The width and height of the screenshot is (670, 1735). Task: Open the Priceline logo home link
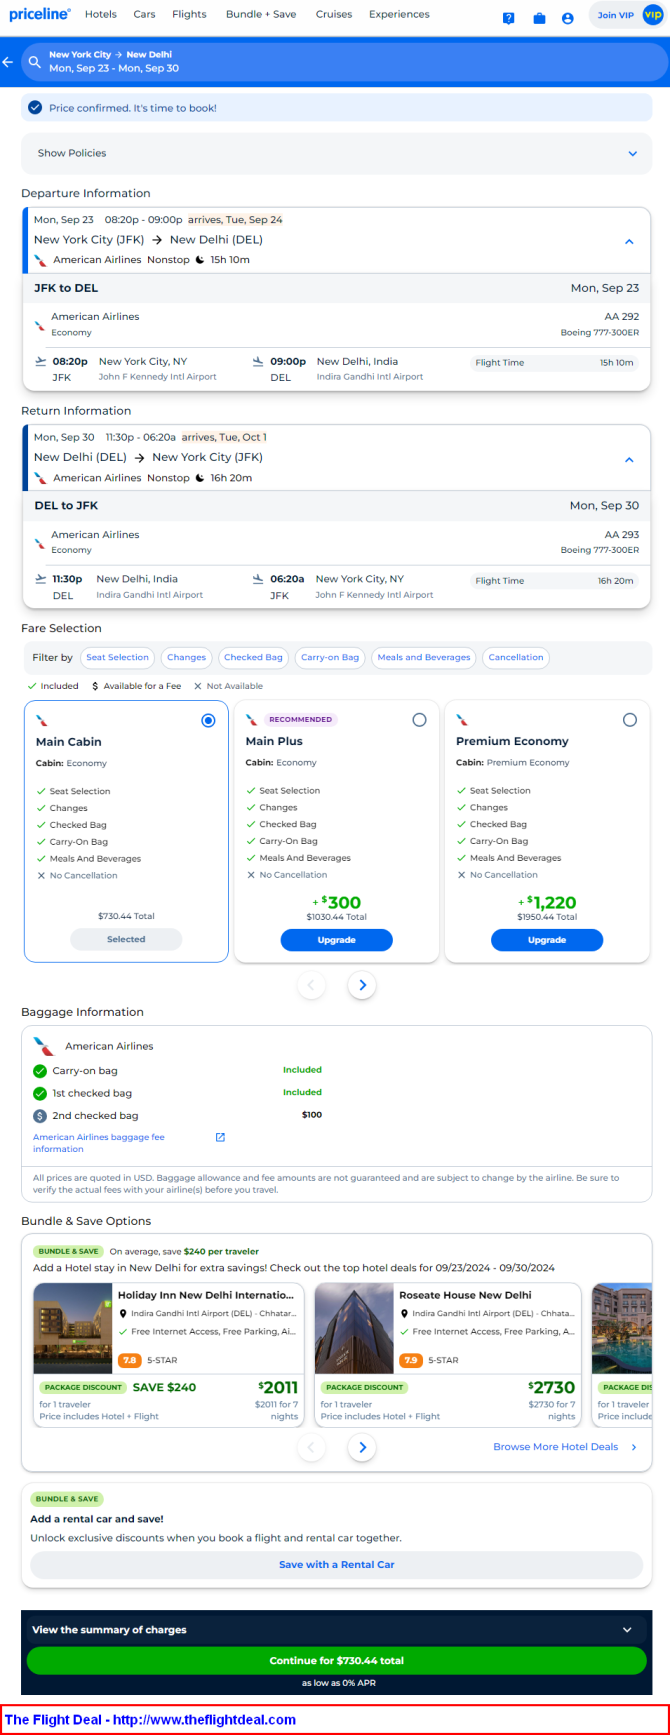tap(40, 14)
